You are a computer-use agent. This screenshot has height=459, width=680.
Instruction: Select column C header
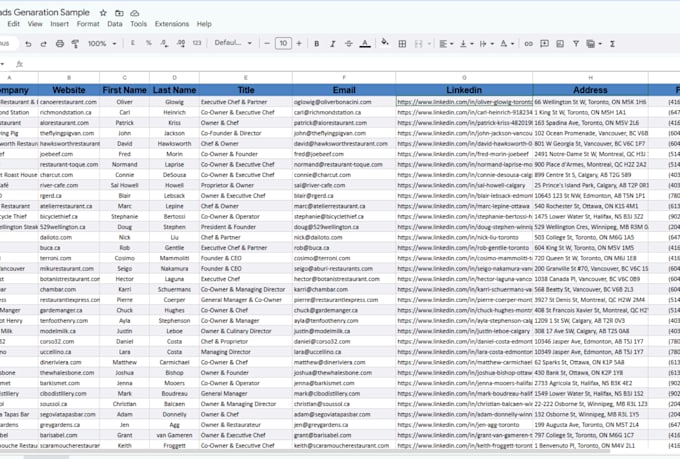(124, 78)
